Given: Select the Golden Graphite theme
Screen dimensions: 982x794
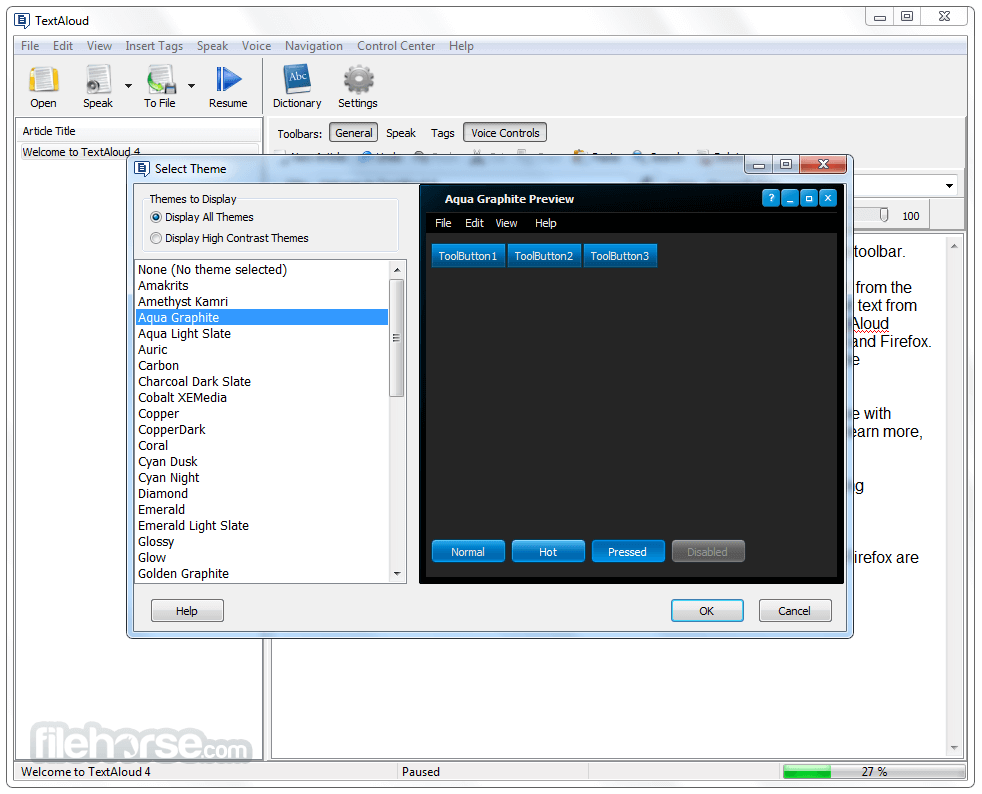Looking at the screenshot, I should (x=262, y=574).
